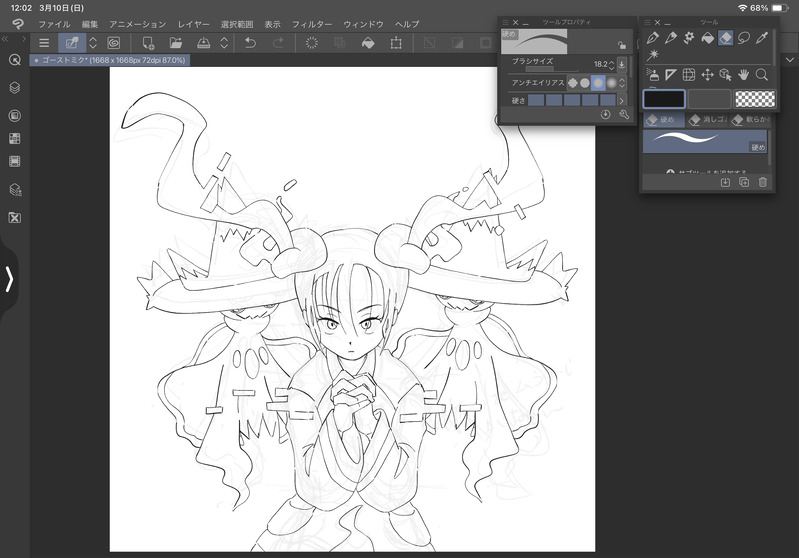Toggle the lock icon in Tool Property
The height and width of the screenshot is (558, 799).
point(622,45)
